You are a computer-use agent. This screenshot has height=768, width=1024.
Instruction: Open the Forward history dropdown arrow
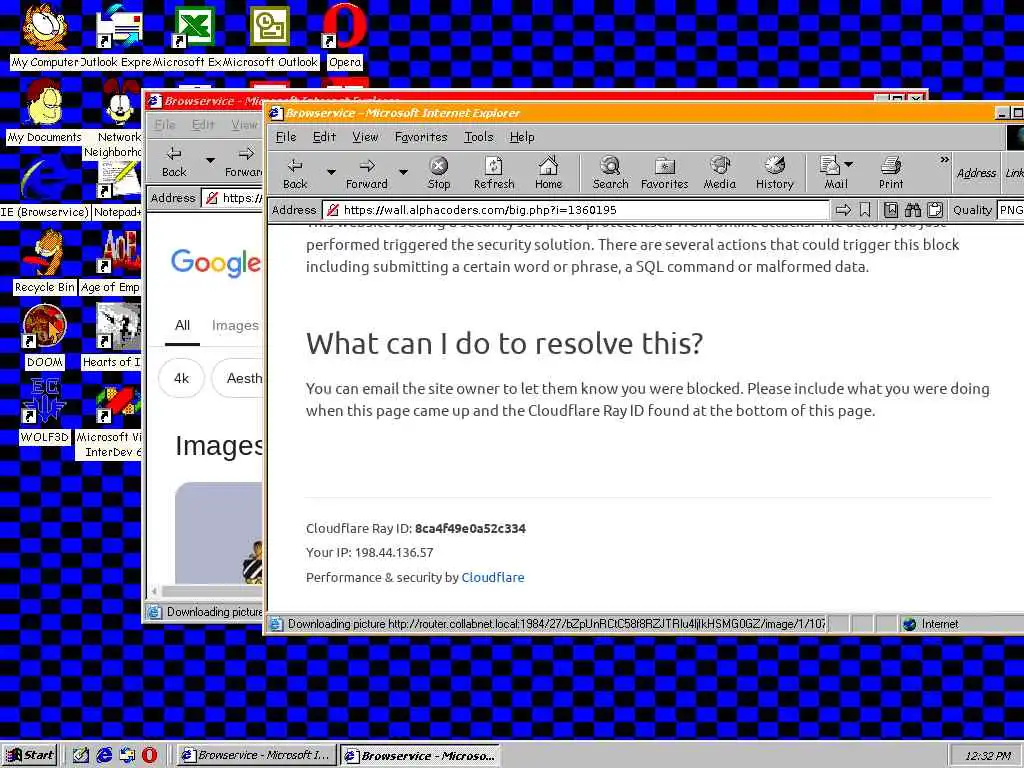(403, 172)
